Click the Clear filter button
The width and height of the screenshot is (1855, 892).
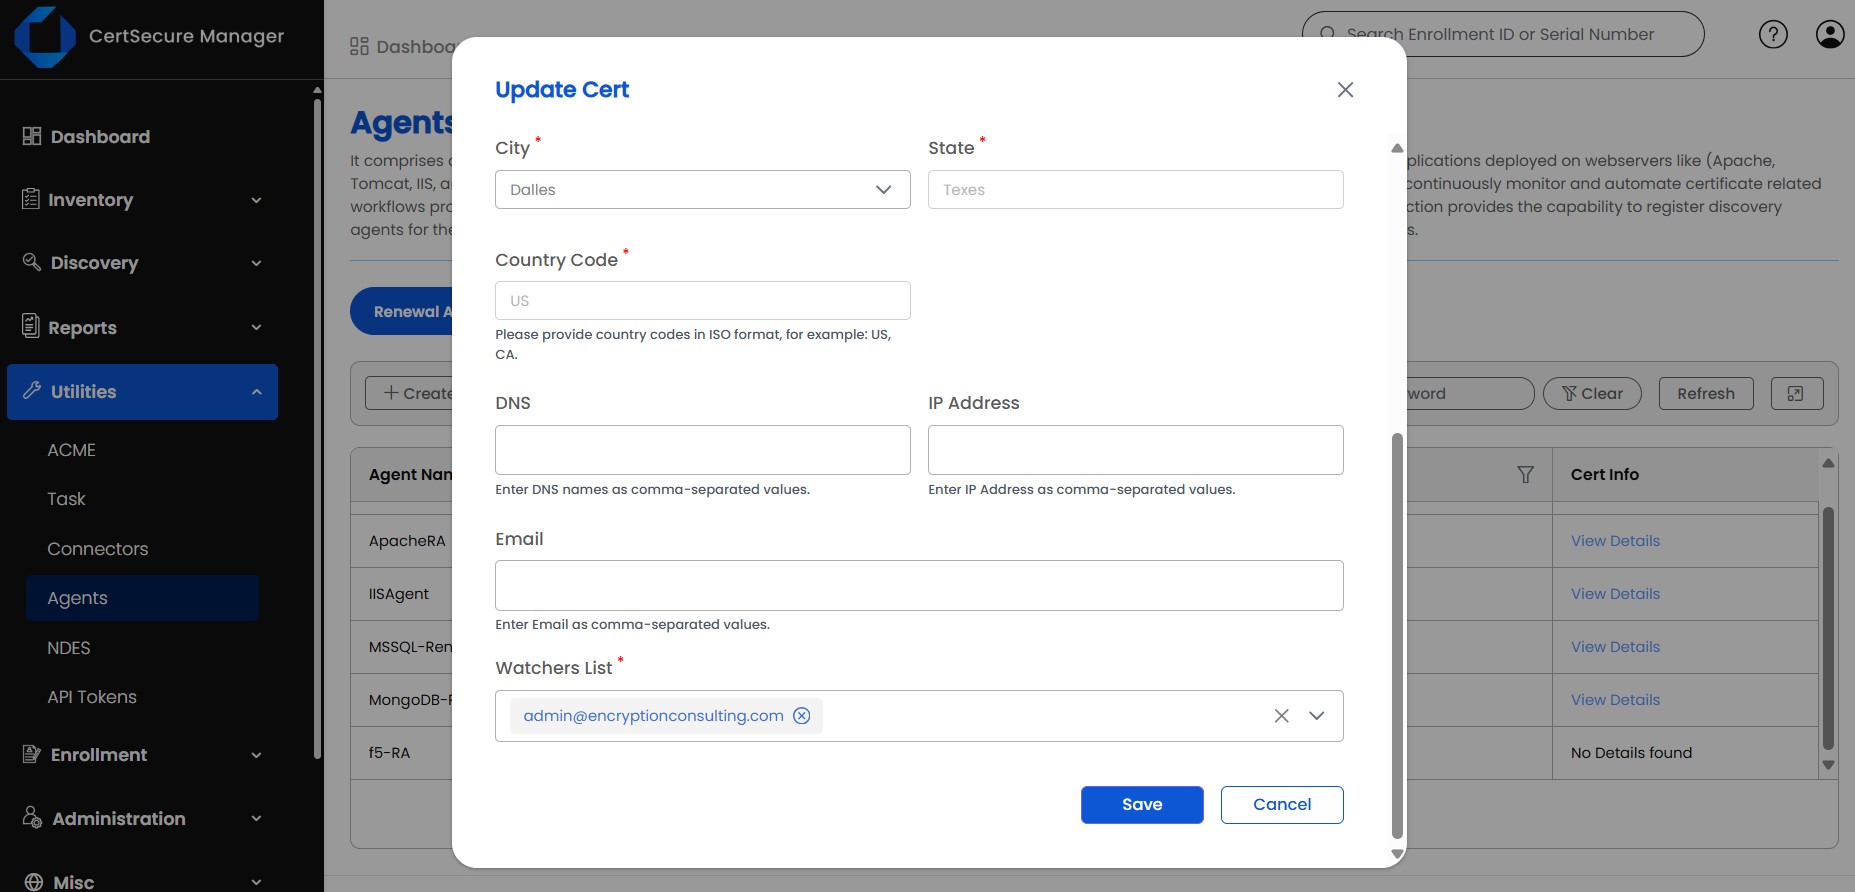[x=1592, y=394]
